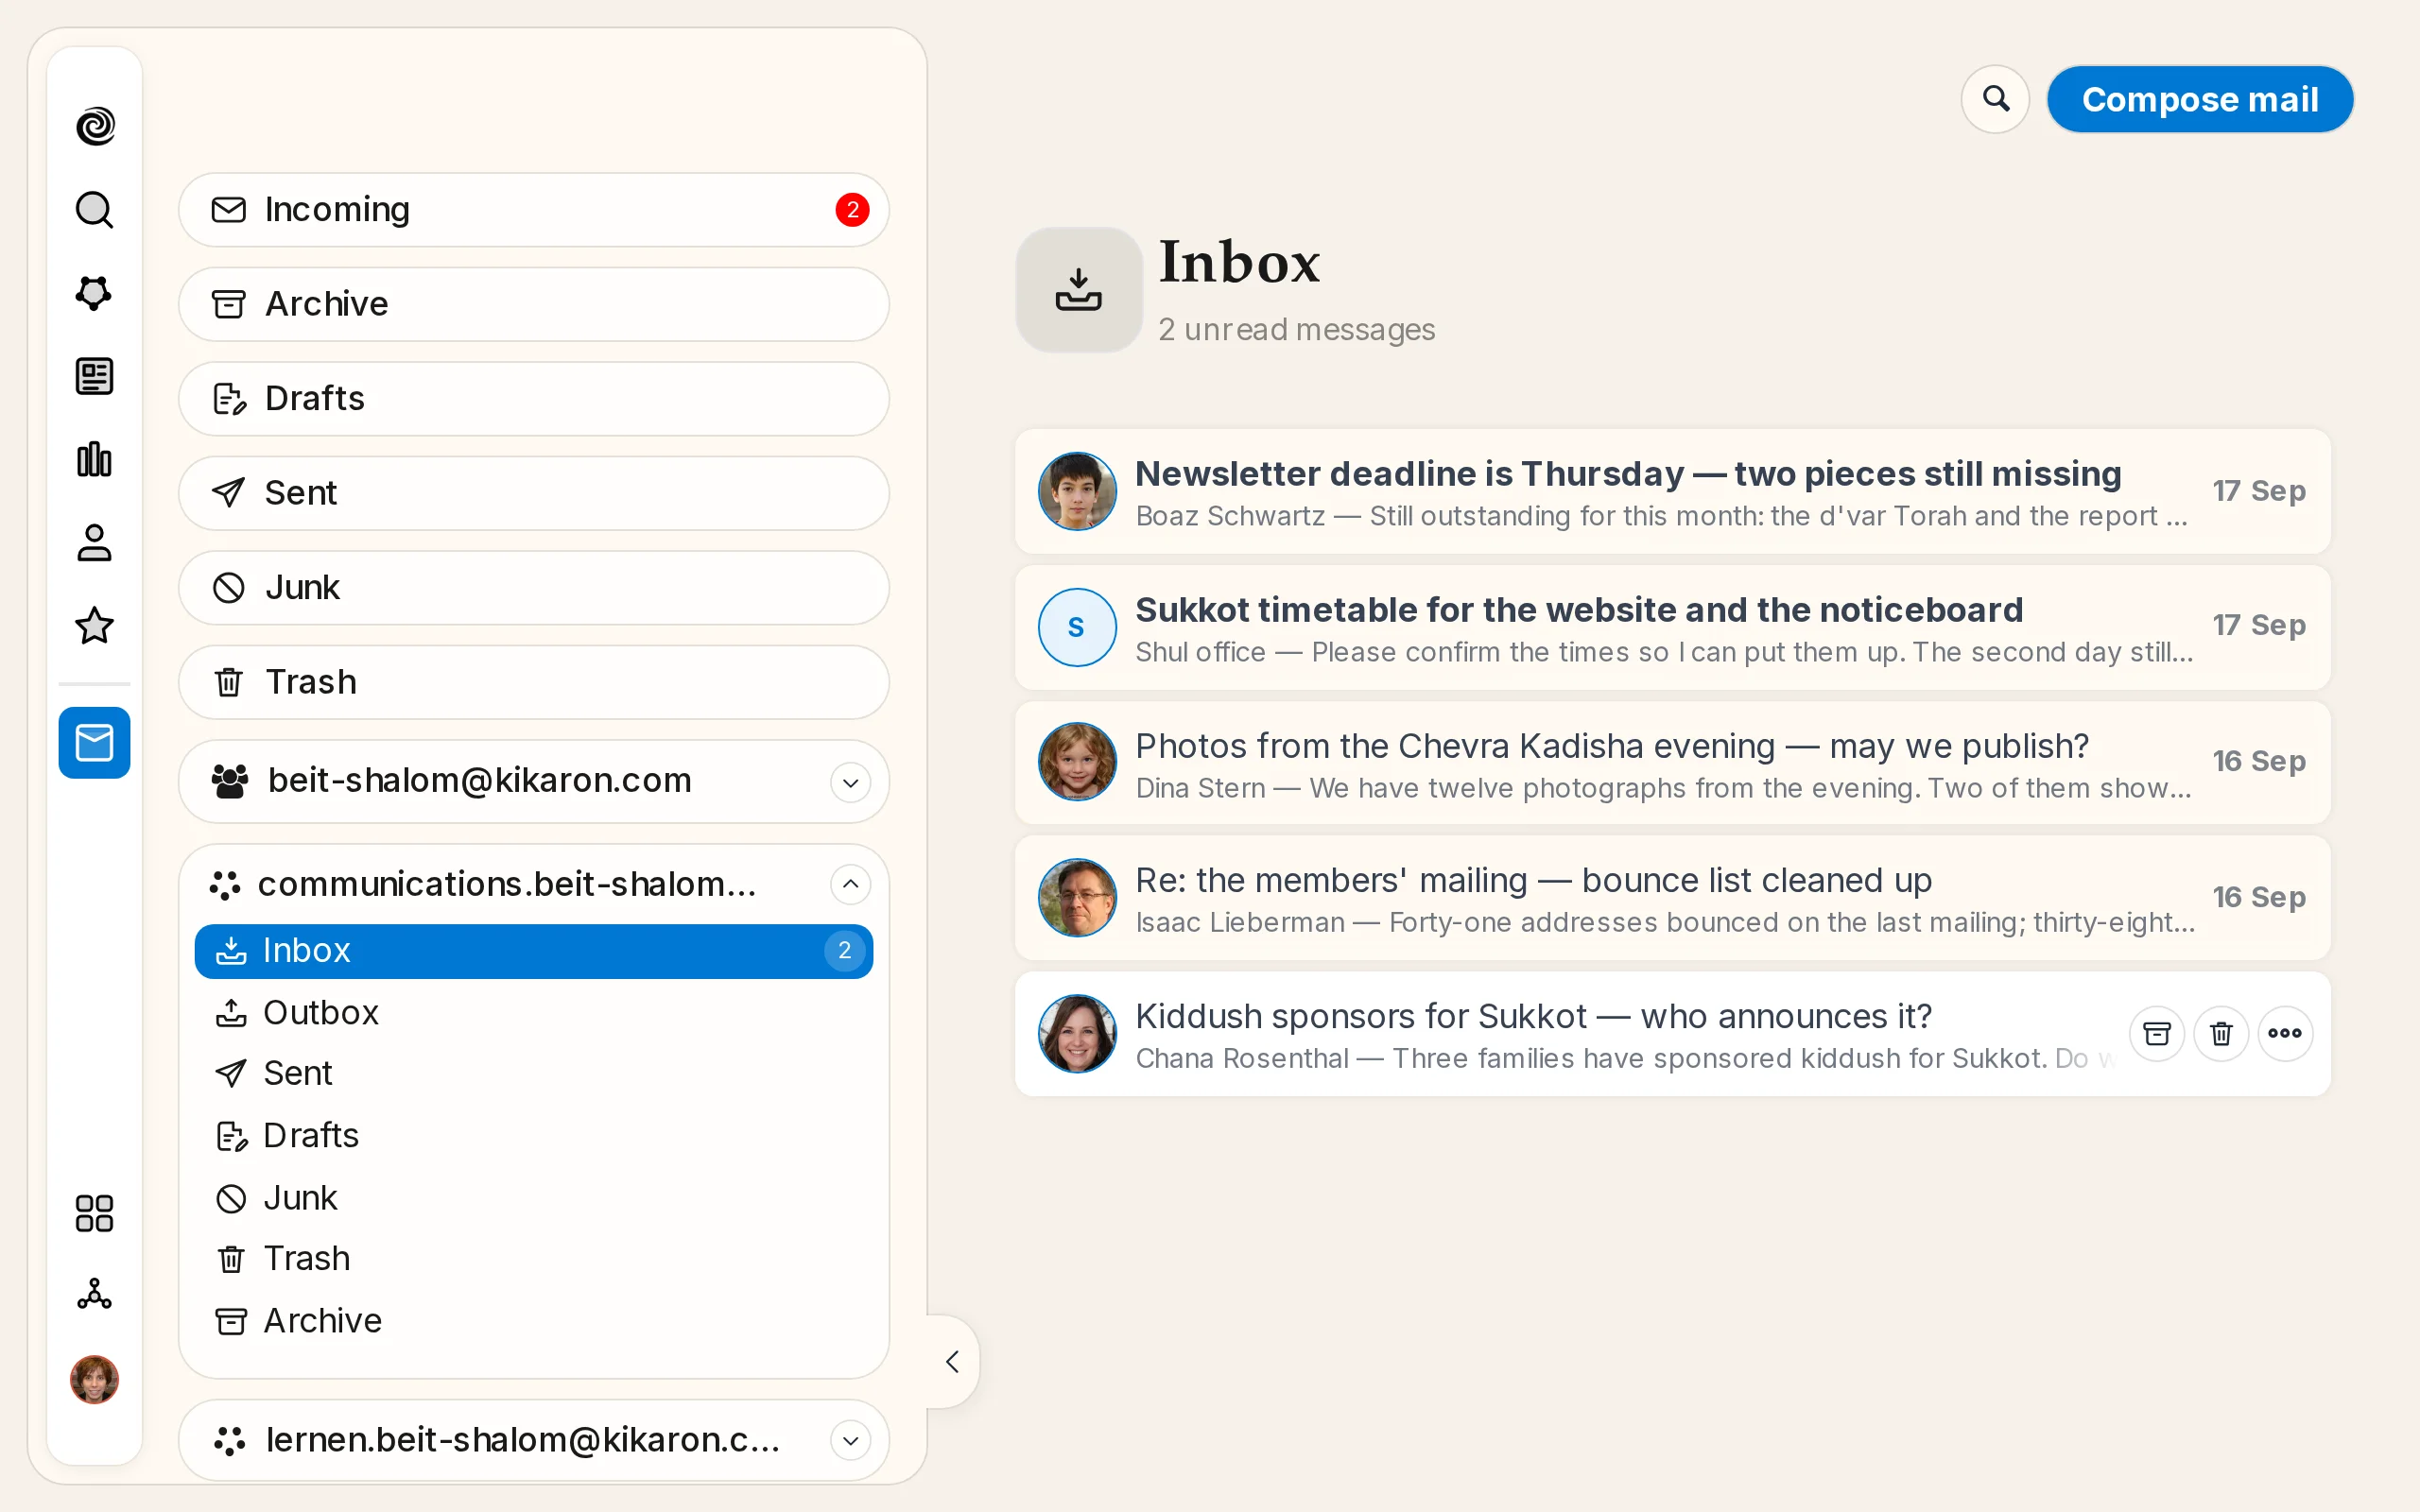Click Boaz Schwartz's avatar
Image resolution: width=2420 pixels, height=1512 pixels.
(1077, 491)
